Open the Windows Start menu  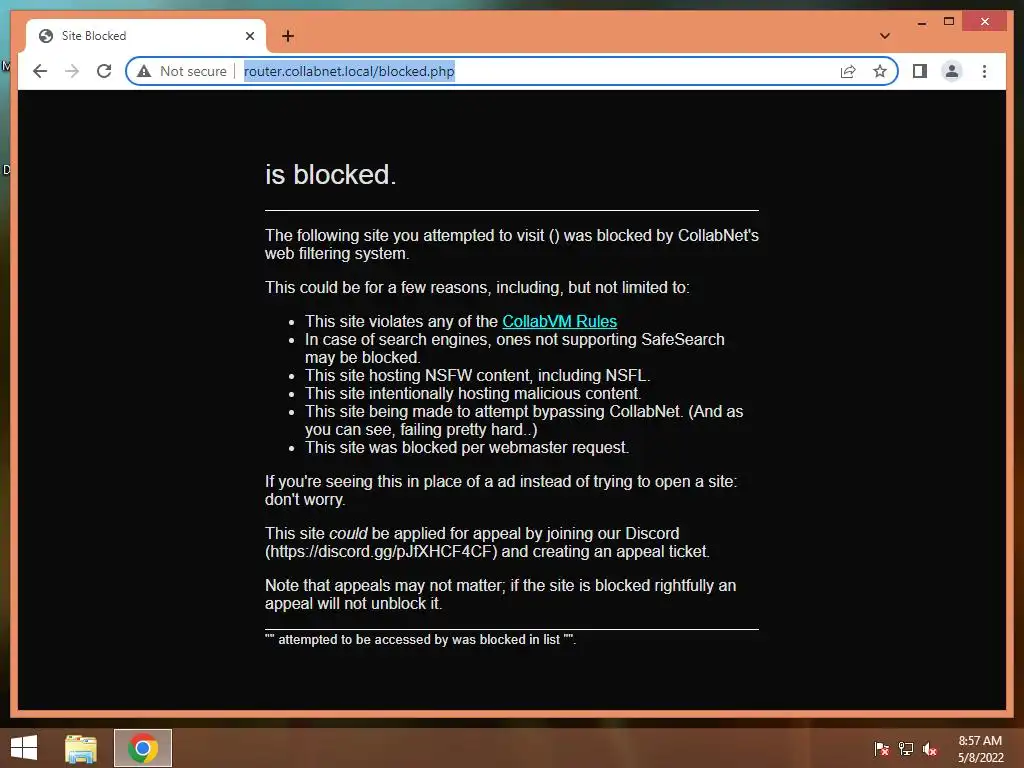pyautogui.click(x=24, y=748)
